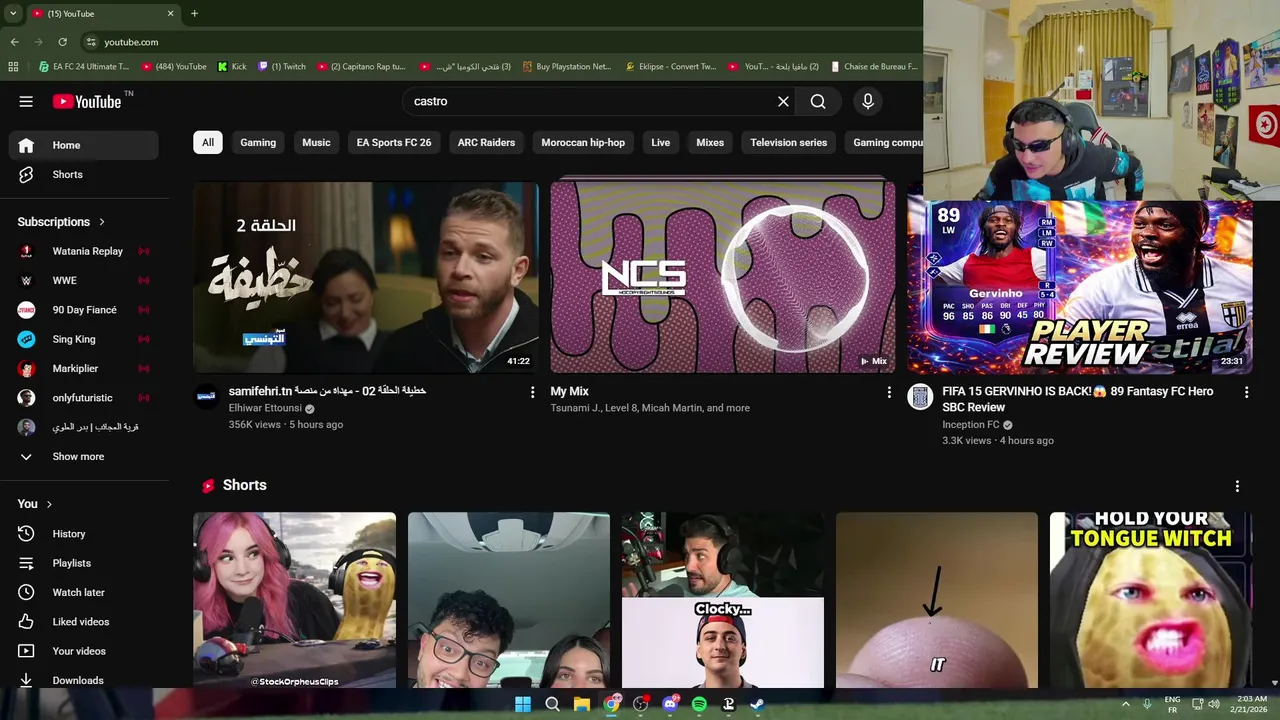The height and width of the screenshot is (720, 1280).
Task: Open the Inception FC channel avatar
Action: 920,397
